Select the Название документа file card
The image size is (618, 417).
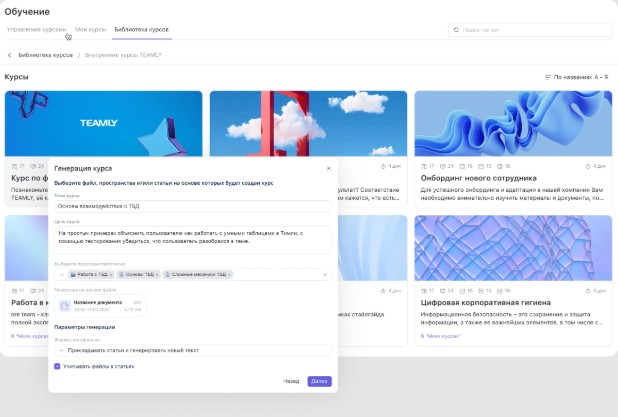[100, 306]
